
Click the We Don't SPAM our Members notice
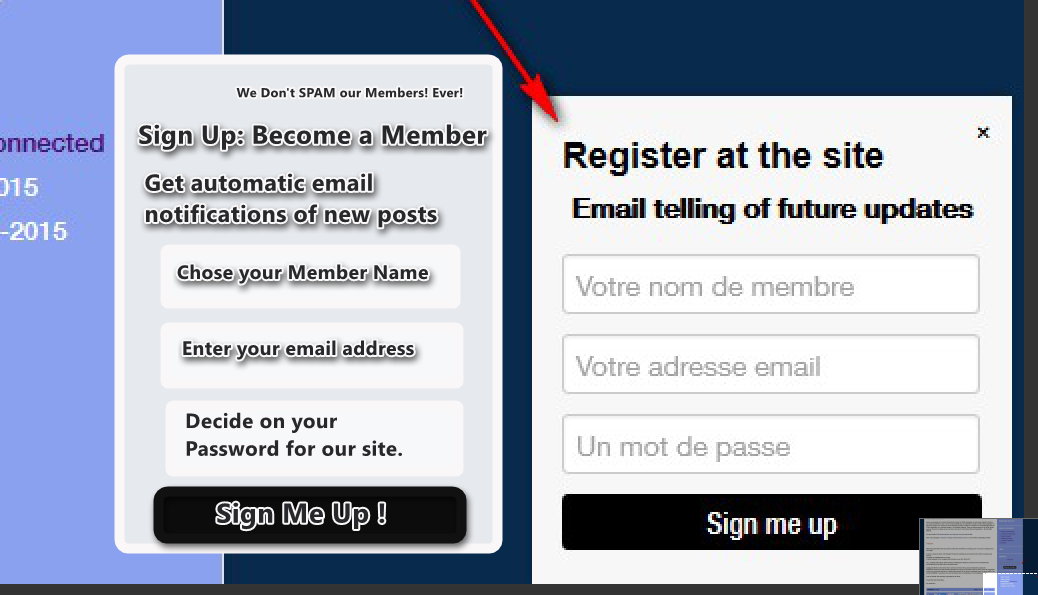(x=350, y=93)
